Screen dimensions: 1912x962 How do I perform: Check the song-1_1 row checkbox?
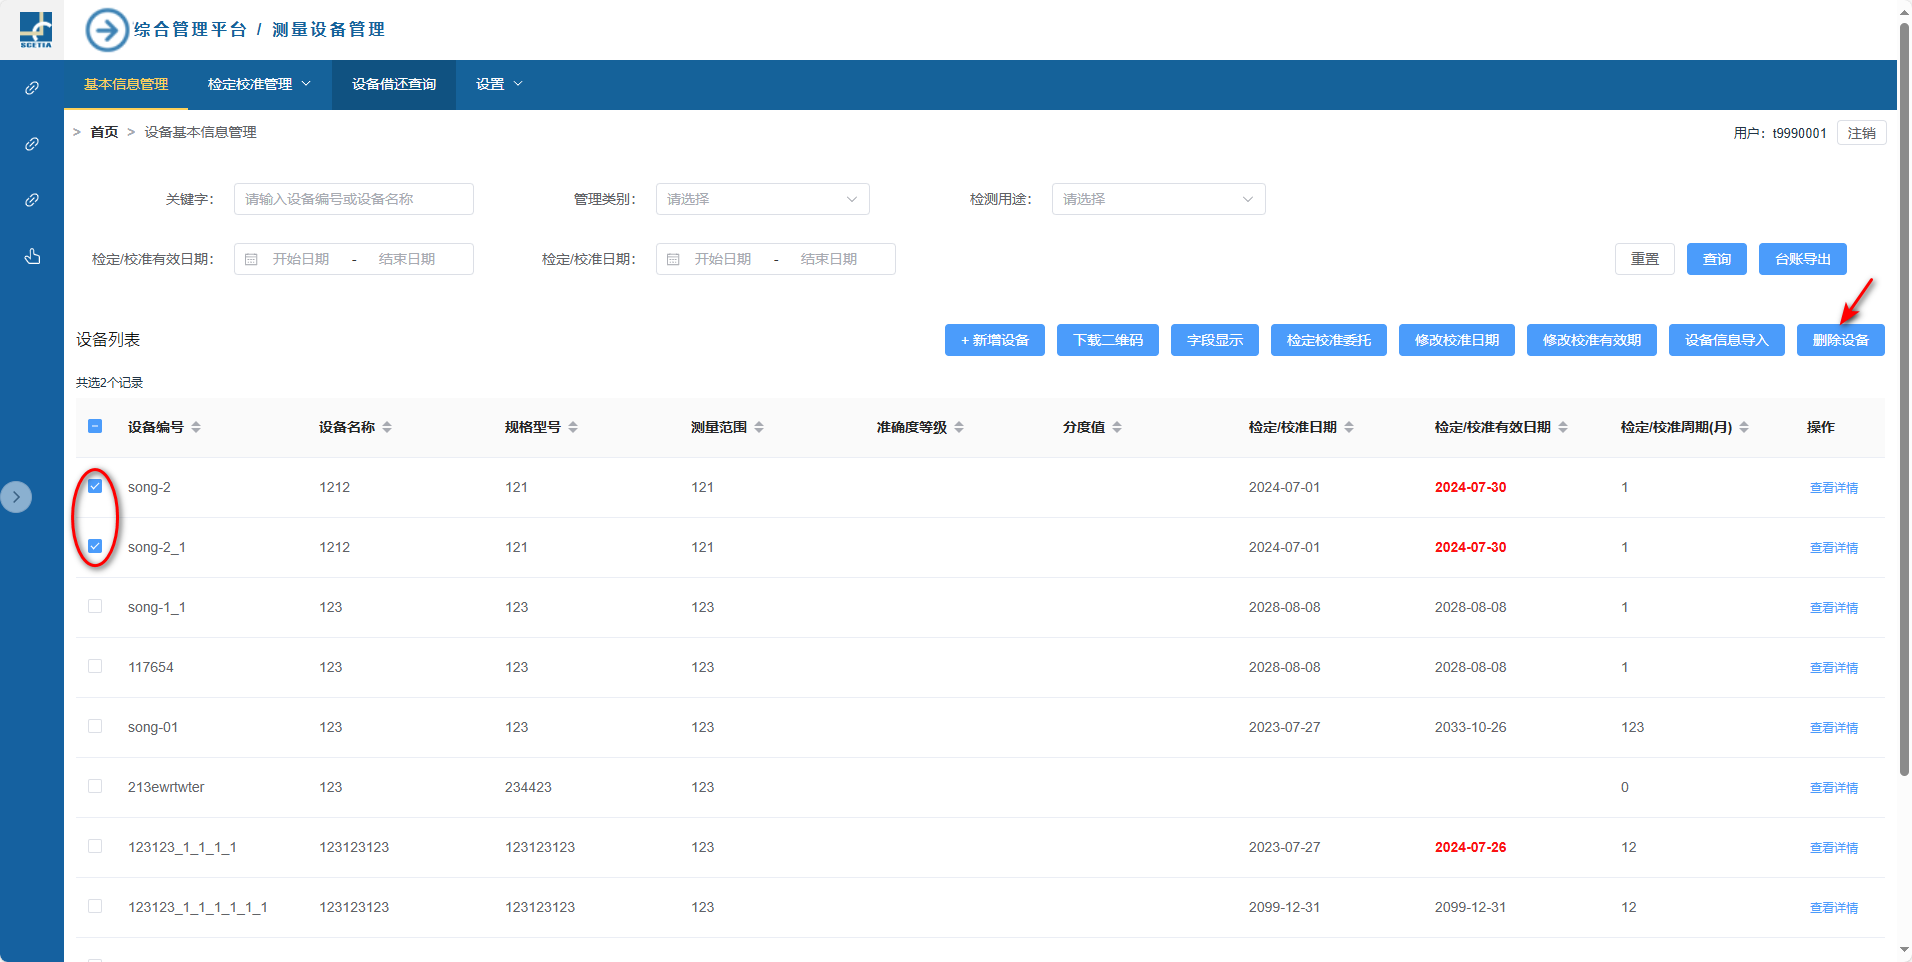(x=95, y=606)
